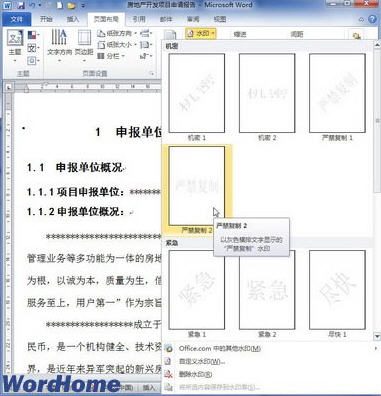This screenshot has width=381, height=396.
Task: Click the watermark gallery scrollbar thumb
Action: point(377,121)
